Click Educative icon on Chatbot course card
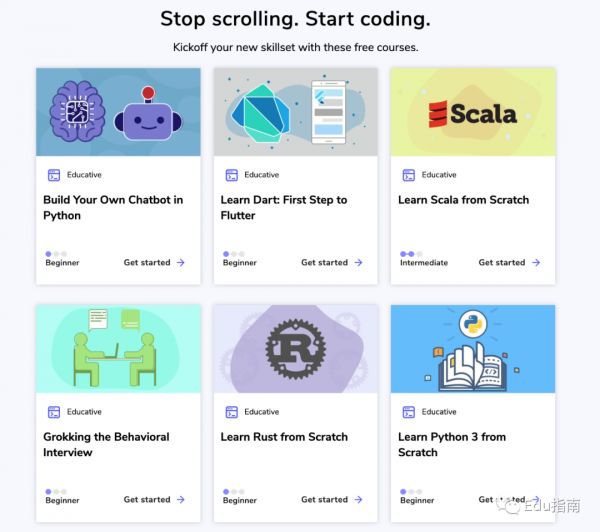The width and height of the screenshot is (600, 532). point(54,175)
